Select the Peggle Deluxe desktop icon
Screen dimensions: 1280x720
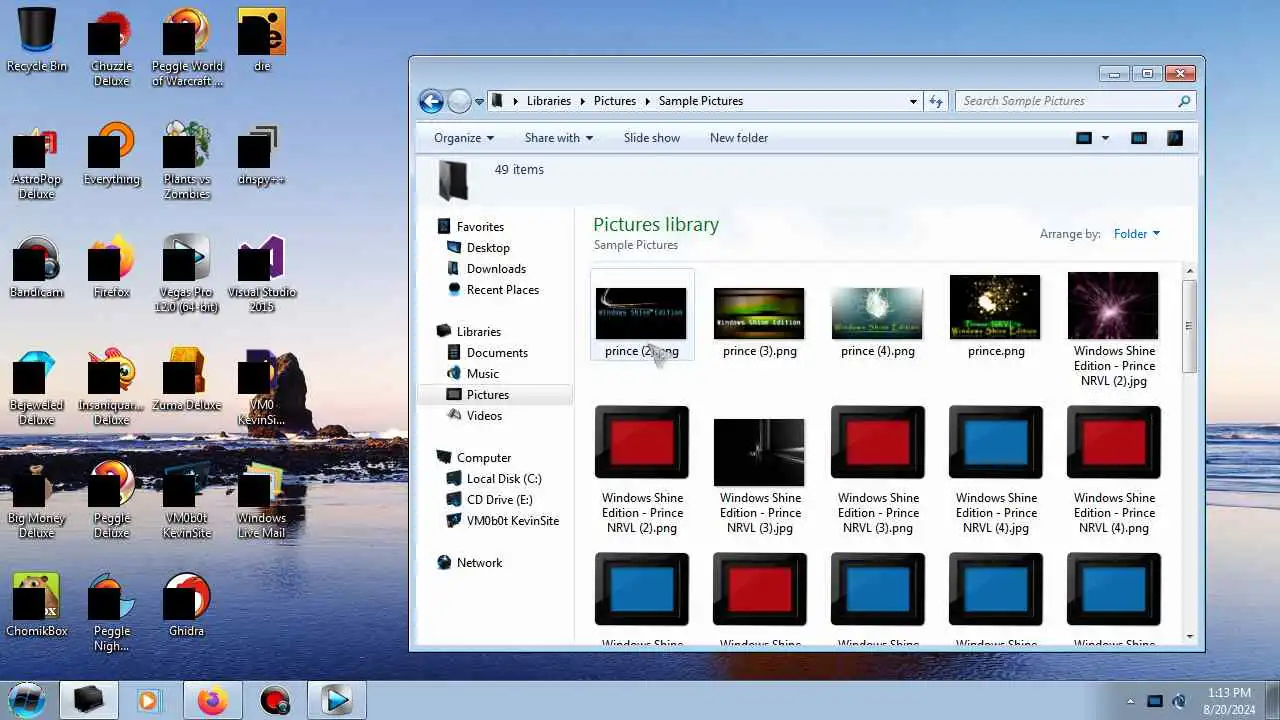(111, 500)
